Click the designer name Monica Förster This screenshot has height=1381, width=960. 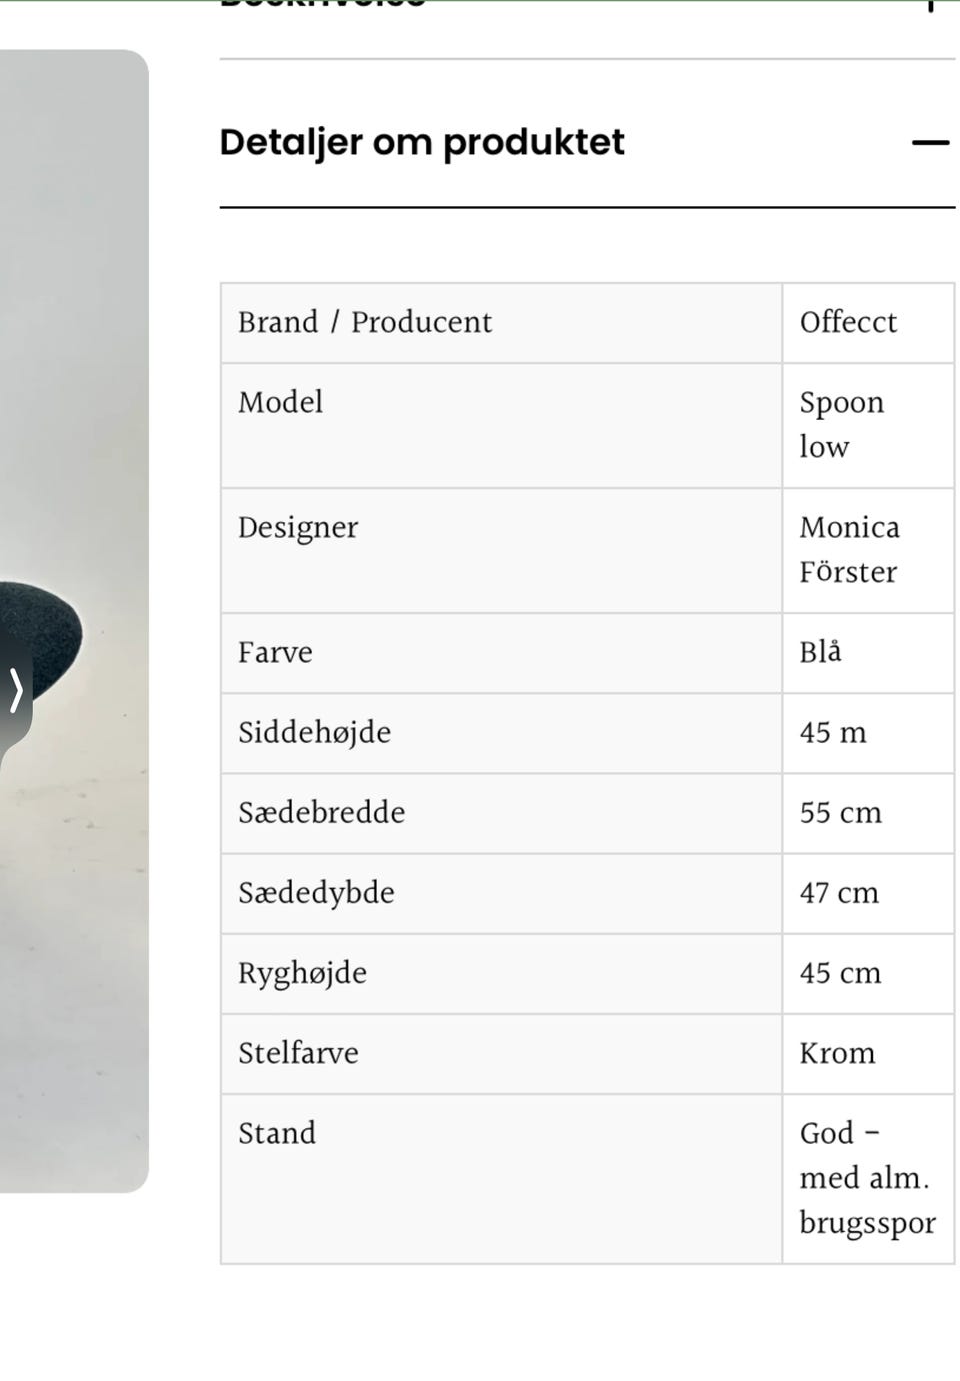pos(850,549)
